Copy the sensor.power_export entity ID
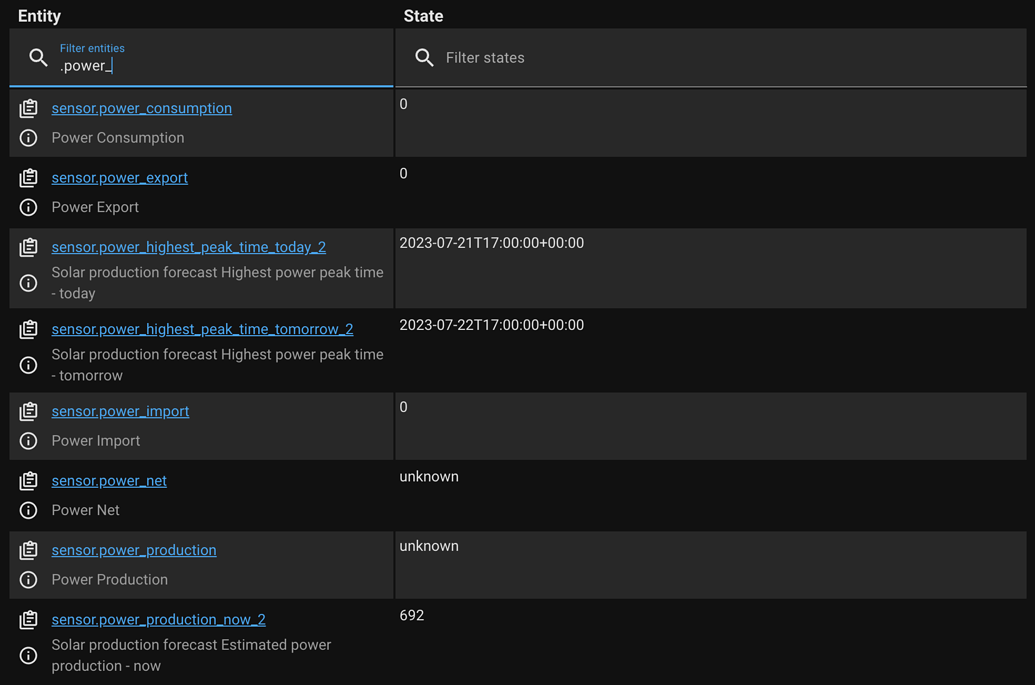Screen dimensions: 1035x685 coord(28,177)
